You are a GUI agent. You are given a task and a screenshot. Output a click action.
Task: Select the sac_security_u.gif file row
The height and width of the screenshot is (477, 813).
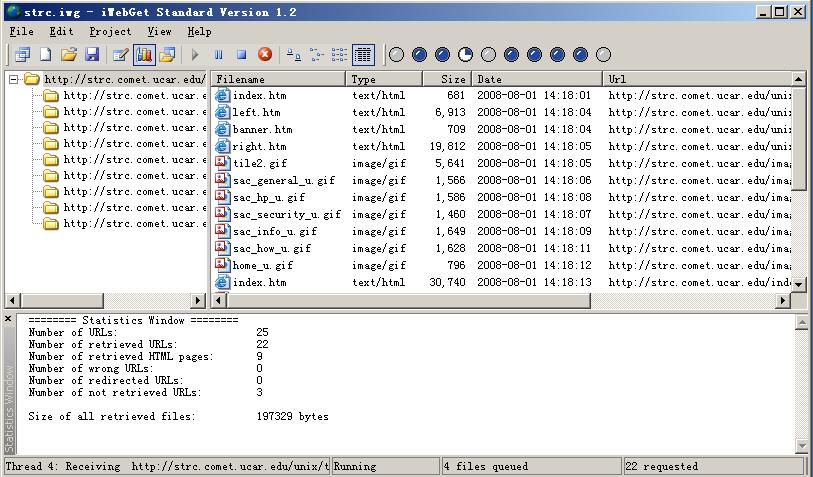[502, 215]
